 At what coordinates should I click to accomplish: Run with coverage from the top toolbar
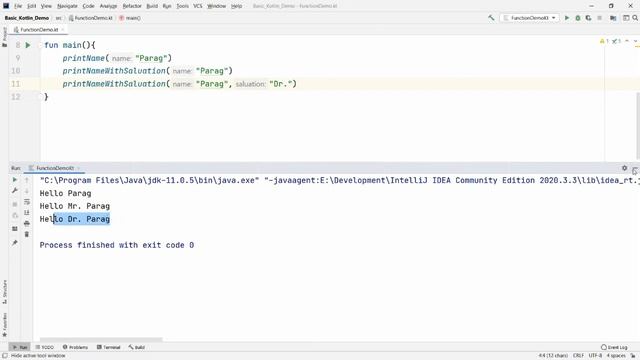coord(588,18)
